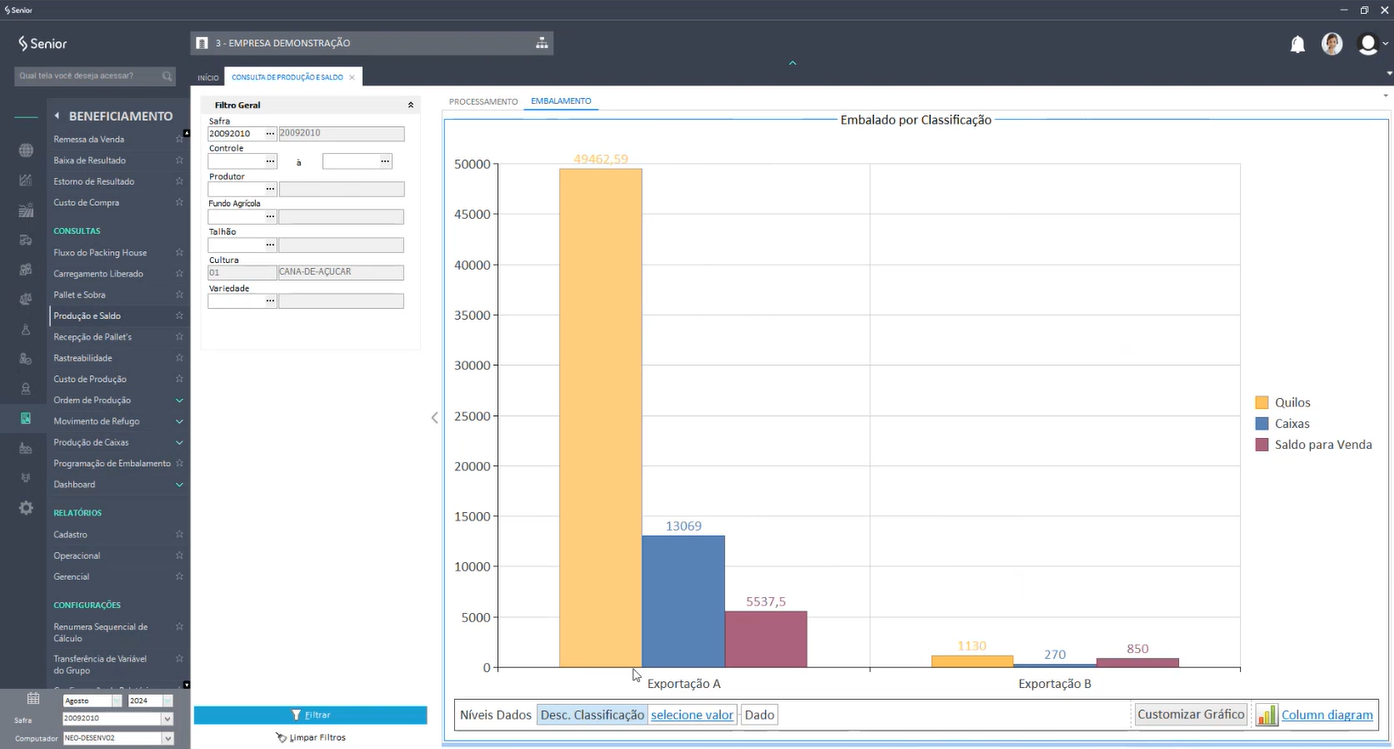Viewport: 1394px width, 749px height.
Task: Expand the Ordem de Produção submenu
Action: 179,400
